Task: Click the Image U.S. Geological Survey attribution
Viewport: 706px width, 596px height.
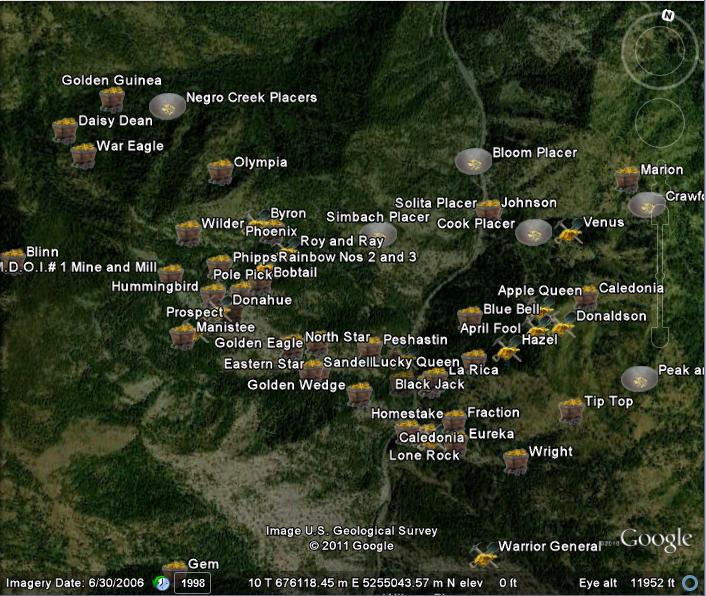Action: [352, 531]
